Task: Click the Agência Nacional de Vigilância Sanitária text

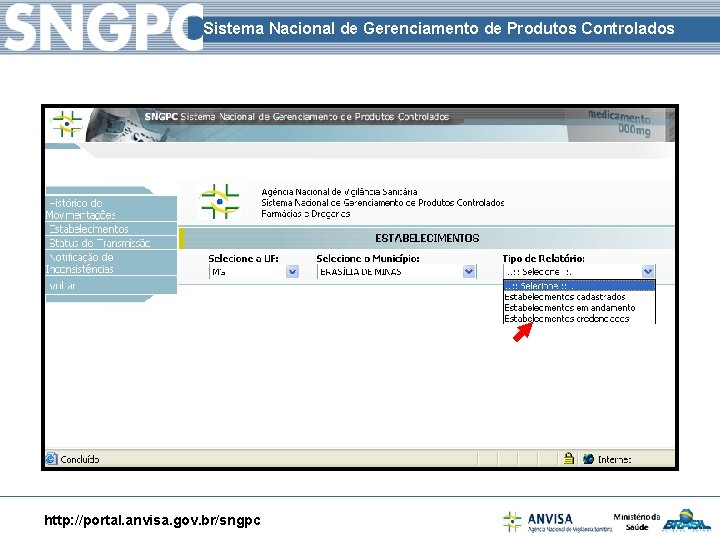Action: coord(339,192)
